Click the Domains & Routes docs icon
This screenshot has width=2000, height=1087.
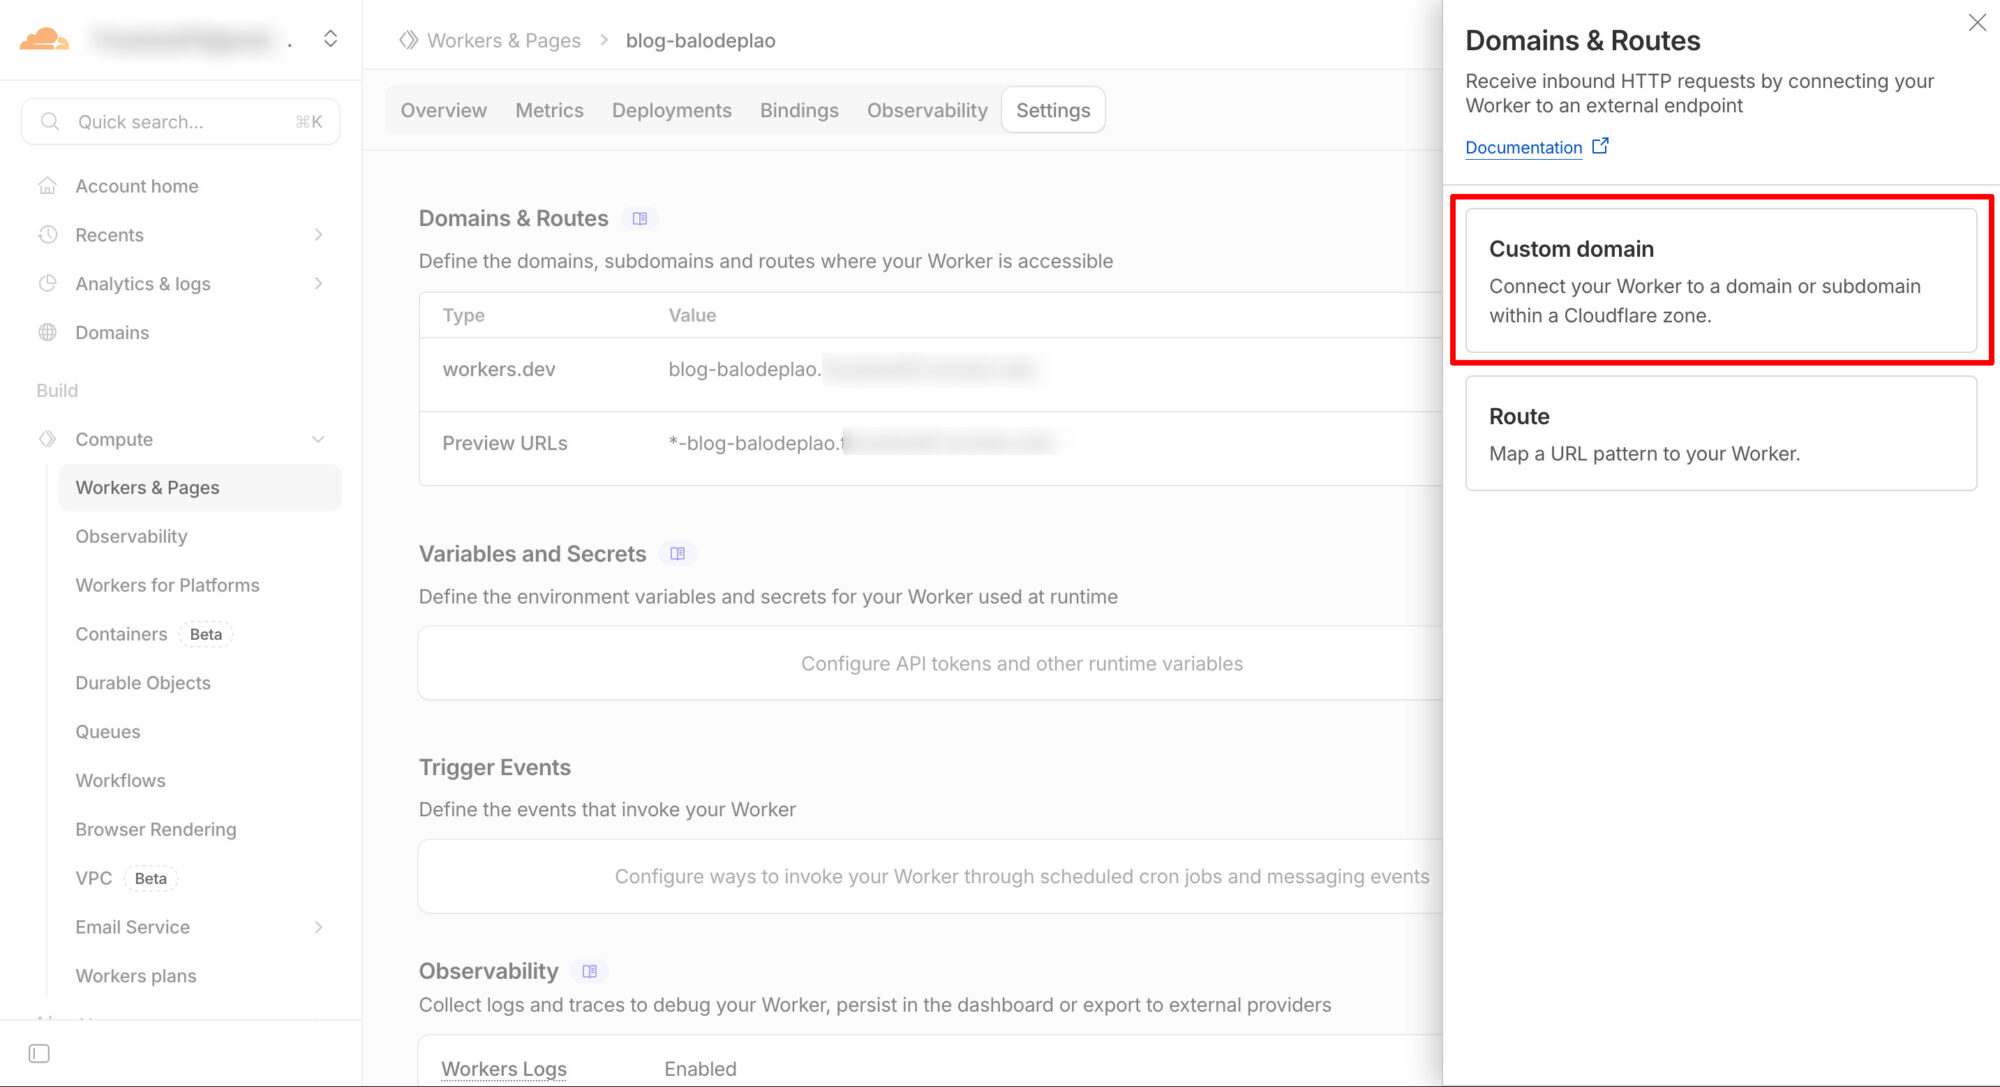pos(640,218)
